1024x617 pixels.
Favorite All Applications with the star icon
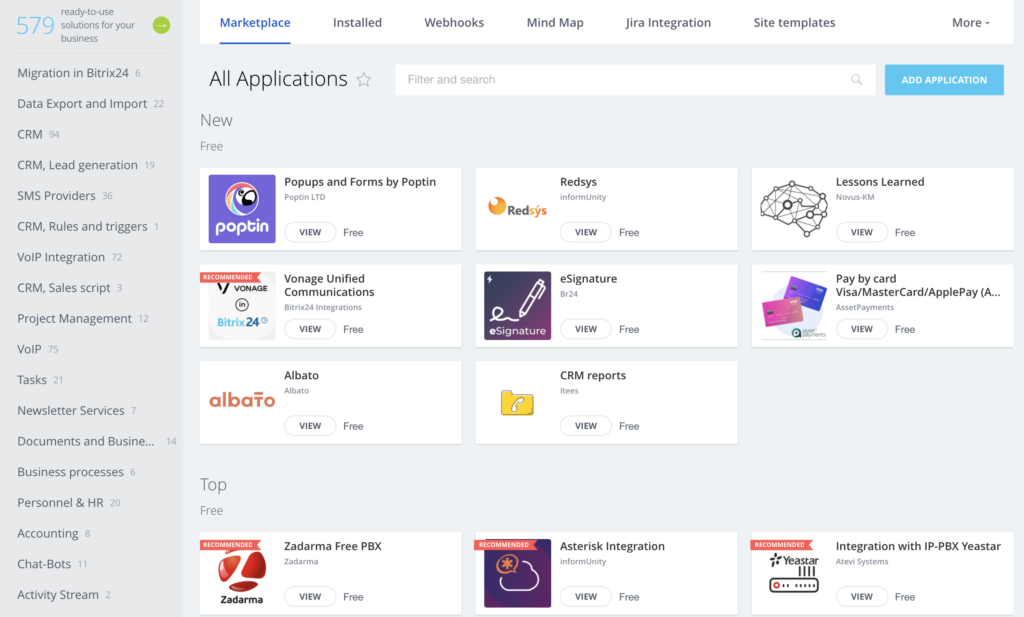pos(364,80)
